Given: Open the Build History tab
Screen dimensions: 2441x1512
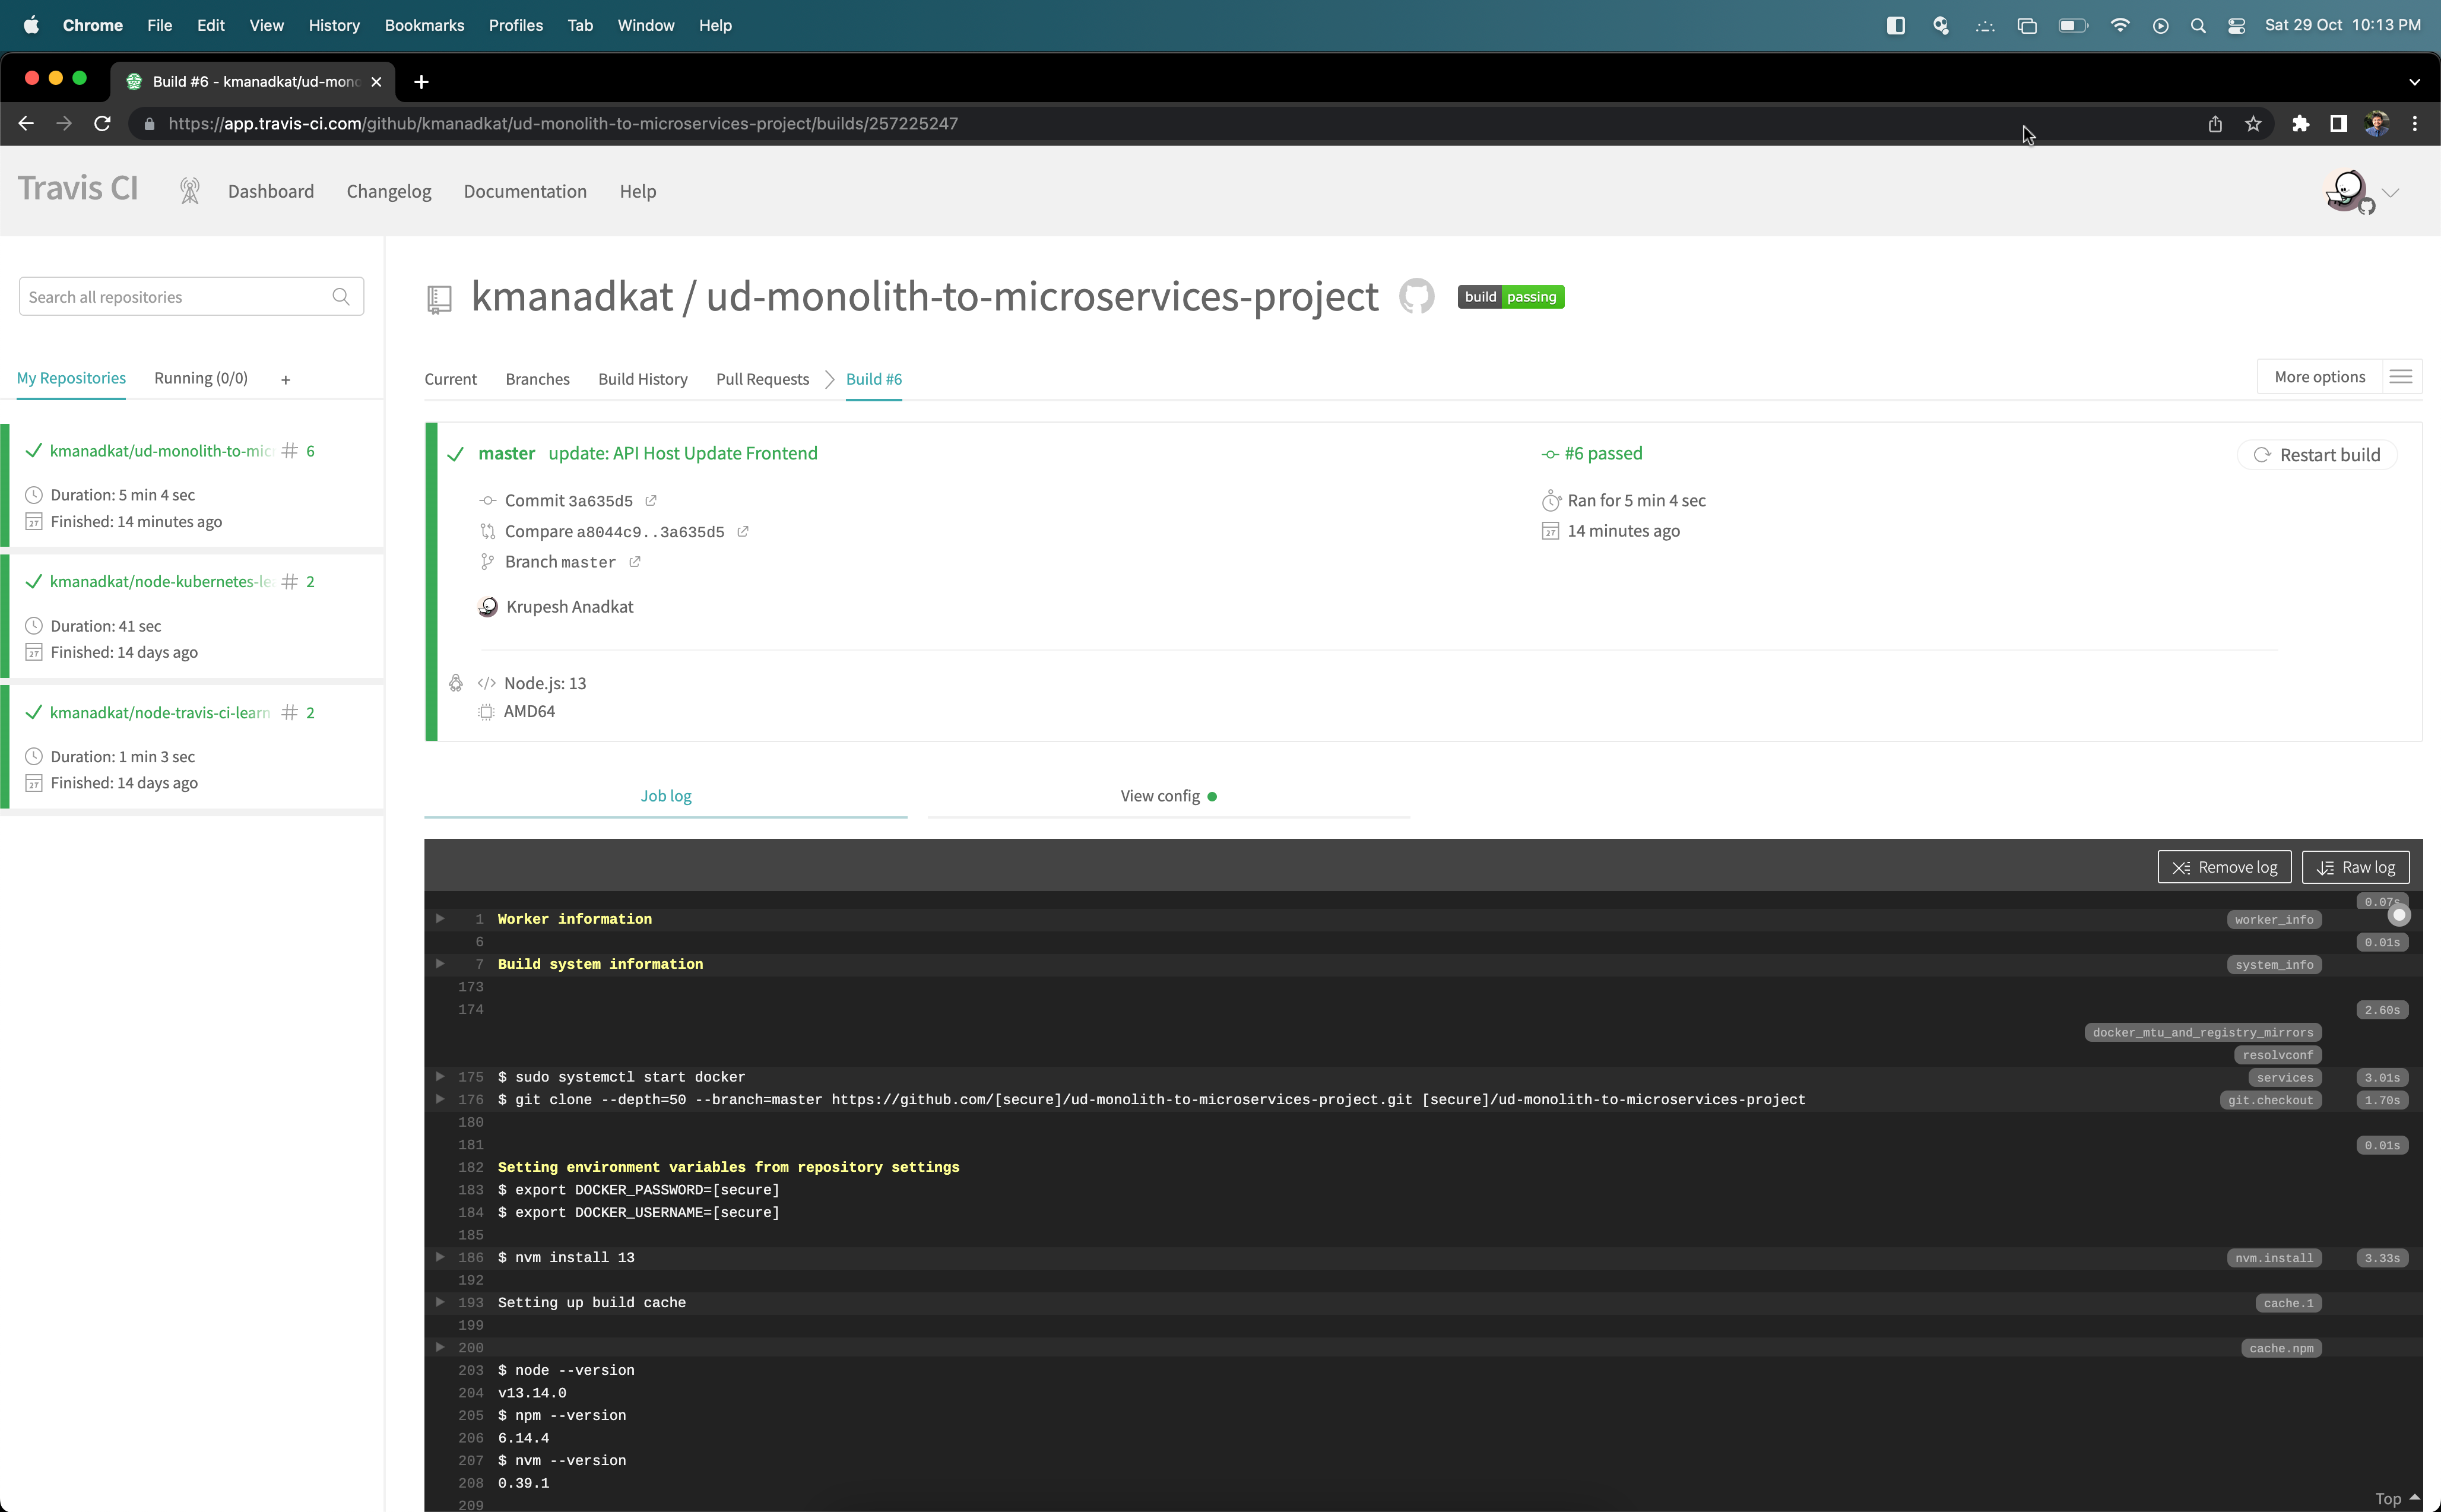Looking at the screenshot, I should point(642,379).
